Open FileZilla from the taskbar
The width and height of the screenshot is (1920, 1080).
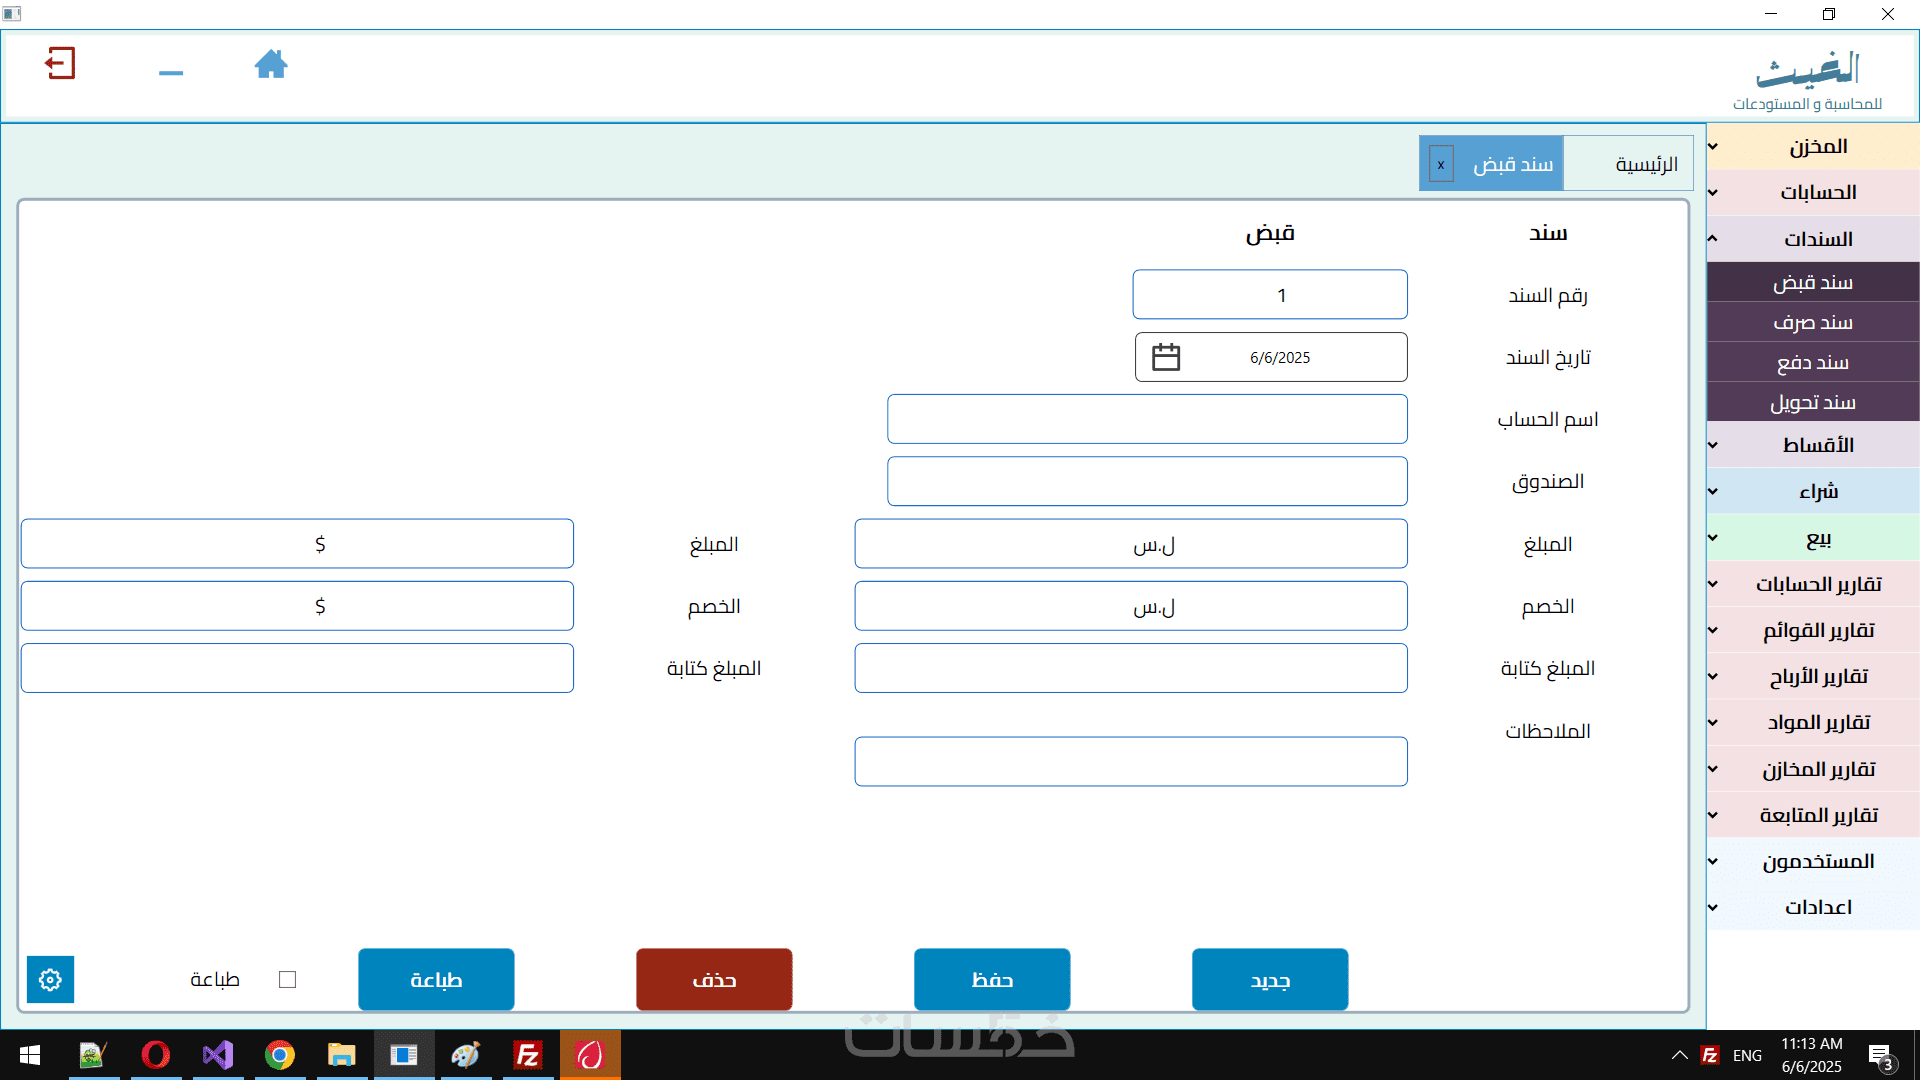(x=528, y=1055)
